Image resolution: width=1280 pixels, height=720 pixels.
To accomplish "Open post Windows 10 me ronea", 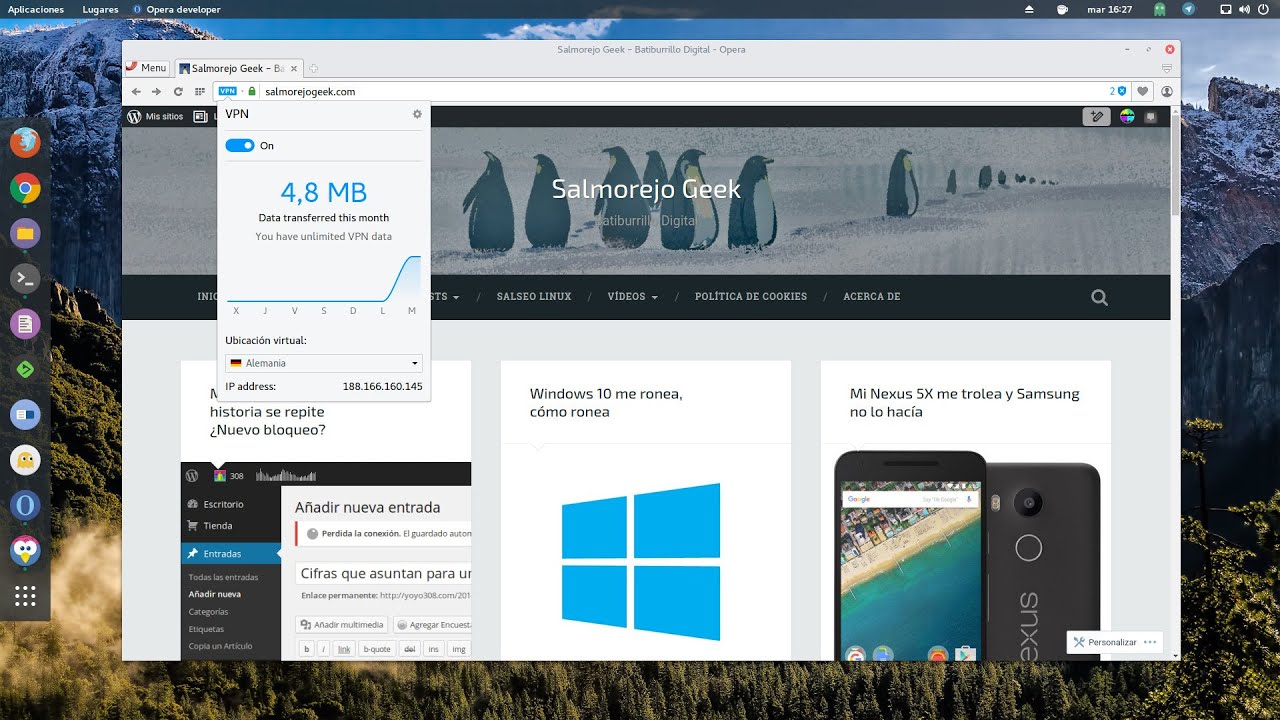I will 606,402.
